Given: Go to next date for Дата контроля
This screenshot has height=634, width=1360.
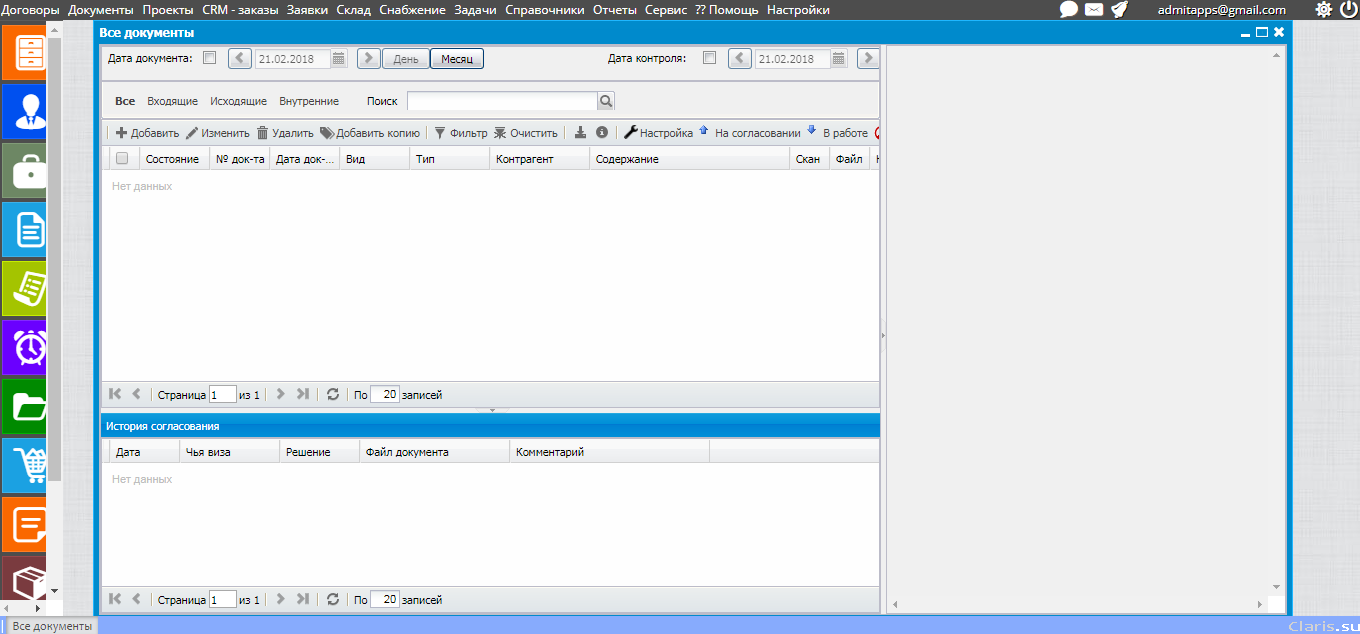Looking at the screenshot, I should pos(869,58).
